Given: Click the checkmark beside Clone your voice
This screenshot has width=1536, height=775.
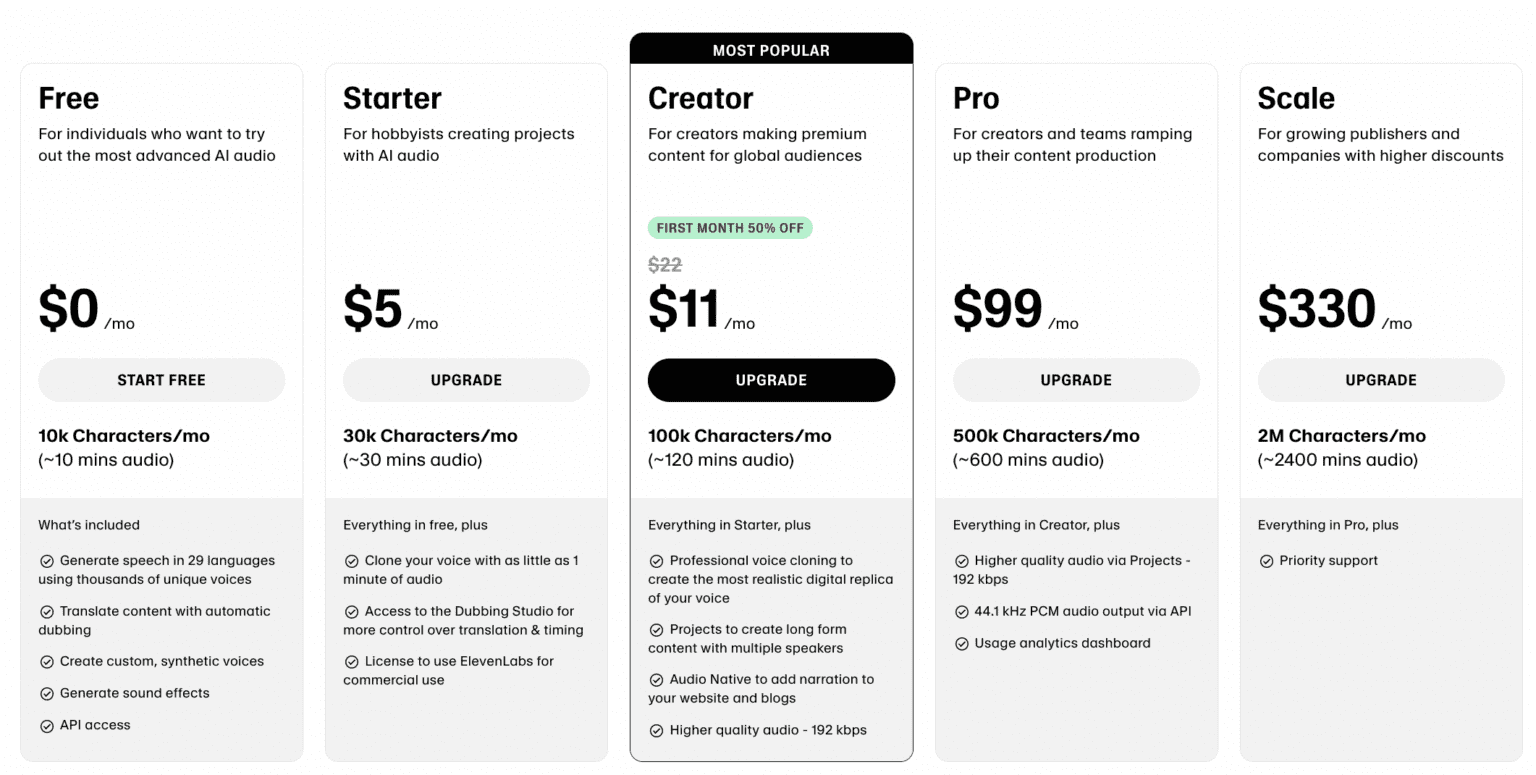Looking at the screenshot, I should [352, 561].
